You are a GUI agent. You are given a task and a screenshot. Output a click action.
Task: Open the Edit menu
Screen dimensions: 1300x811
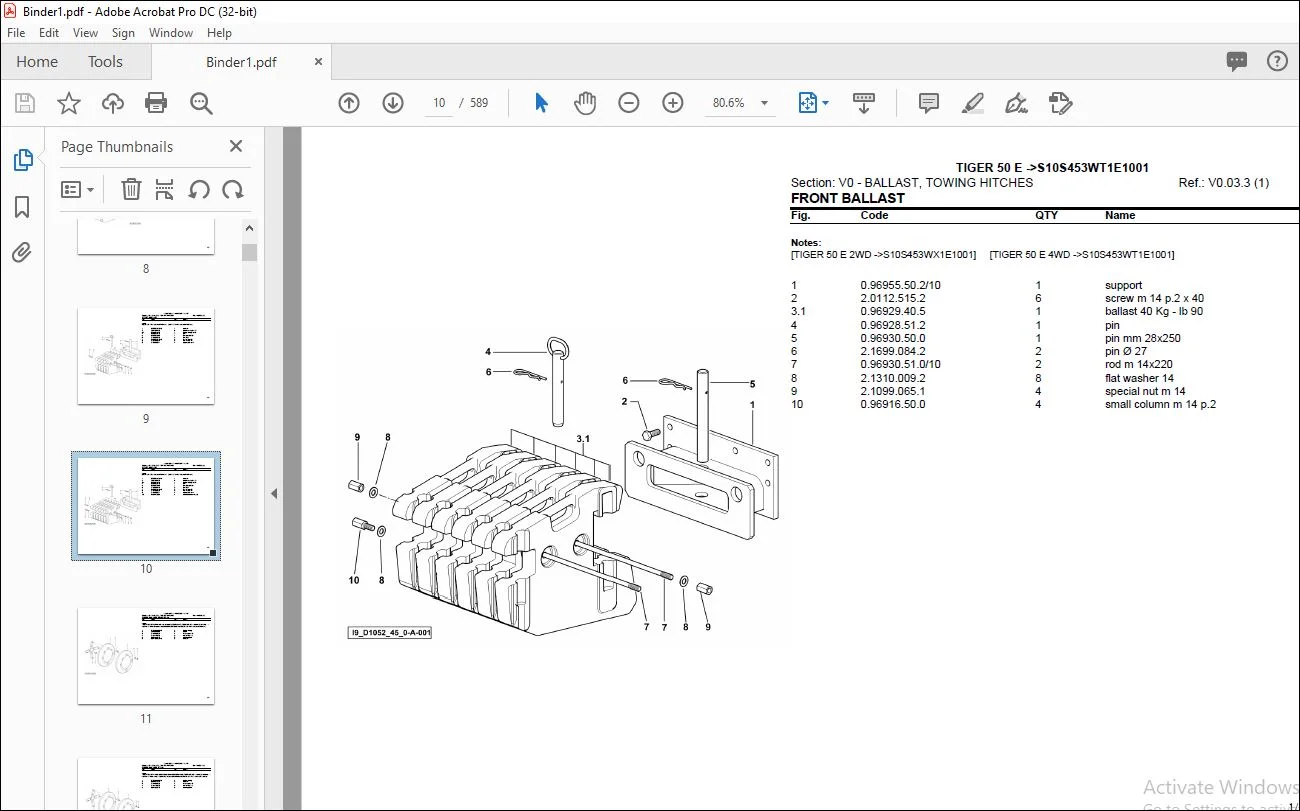(x=49, y=33)
